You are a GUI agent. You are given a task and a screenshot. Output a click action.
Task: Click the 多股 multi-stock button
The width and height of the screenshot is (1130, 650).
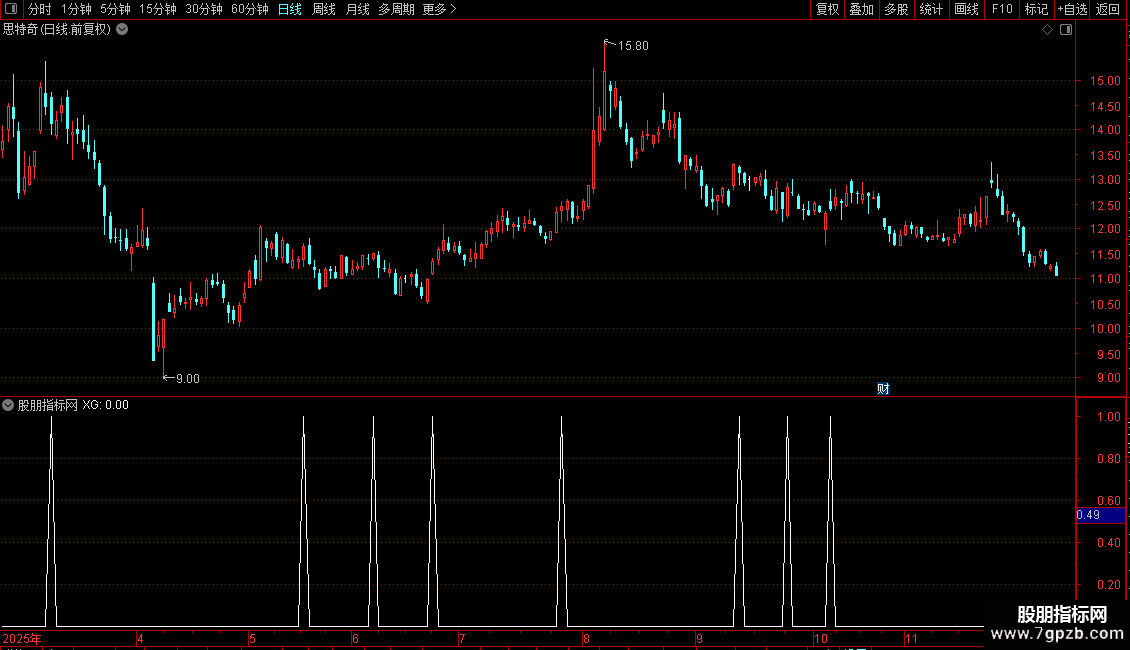(896, 9)
